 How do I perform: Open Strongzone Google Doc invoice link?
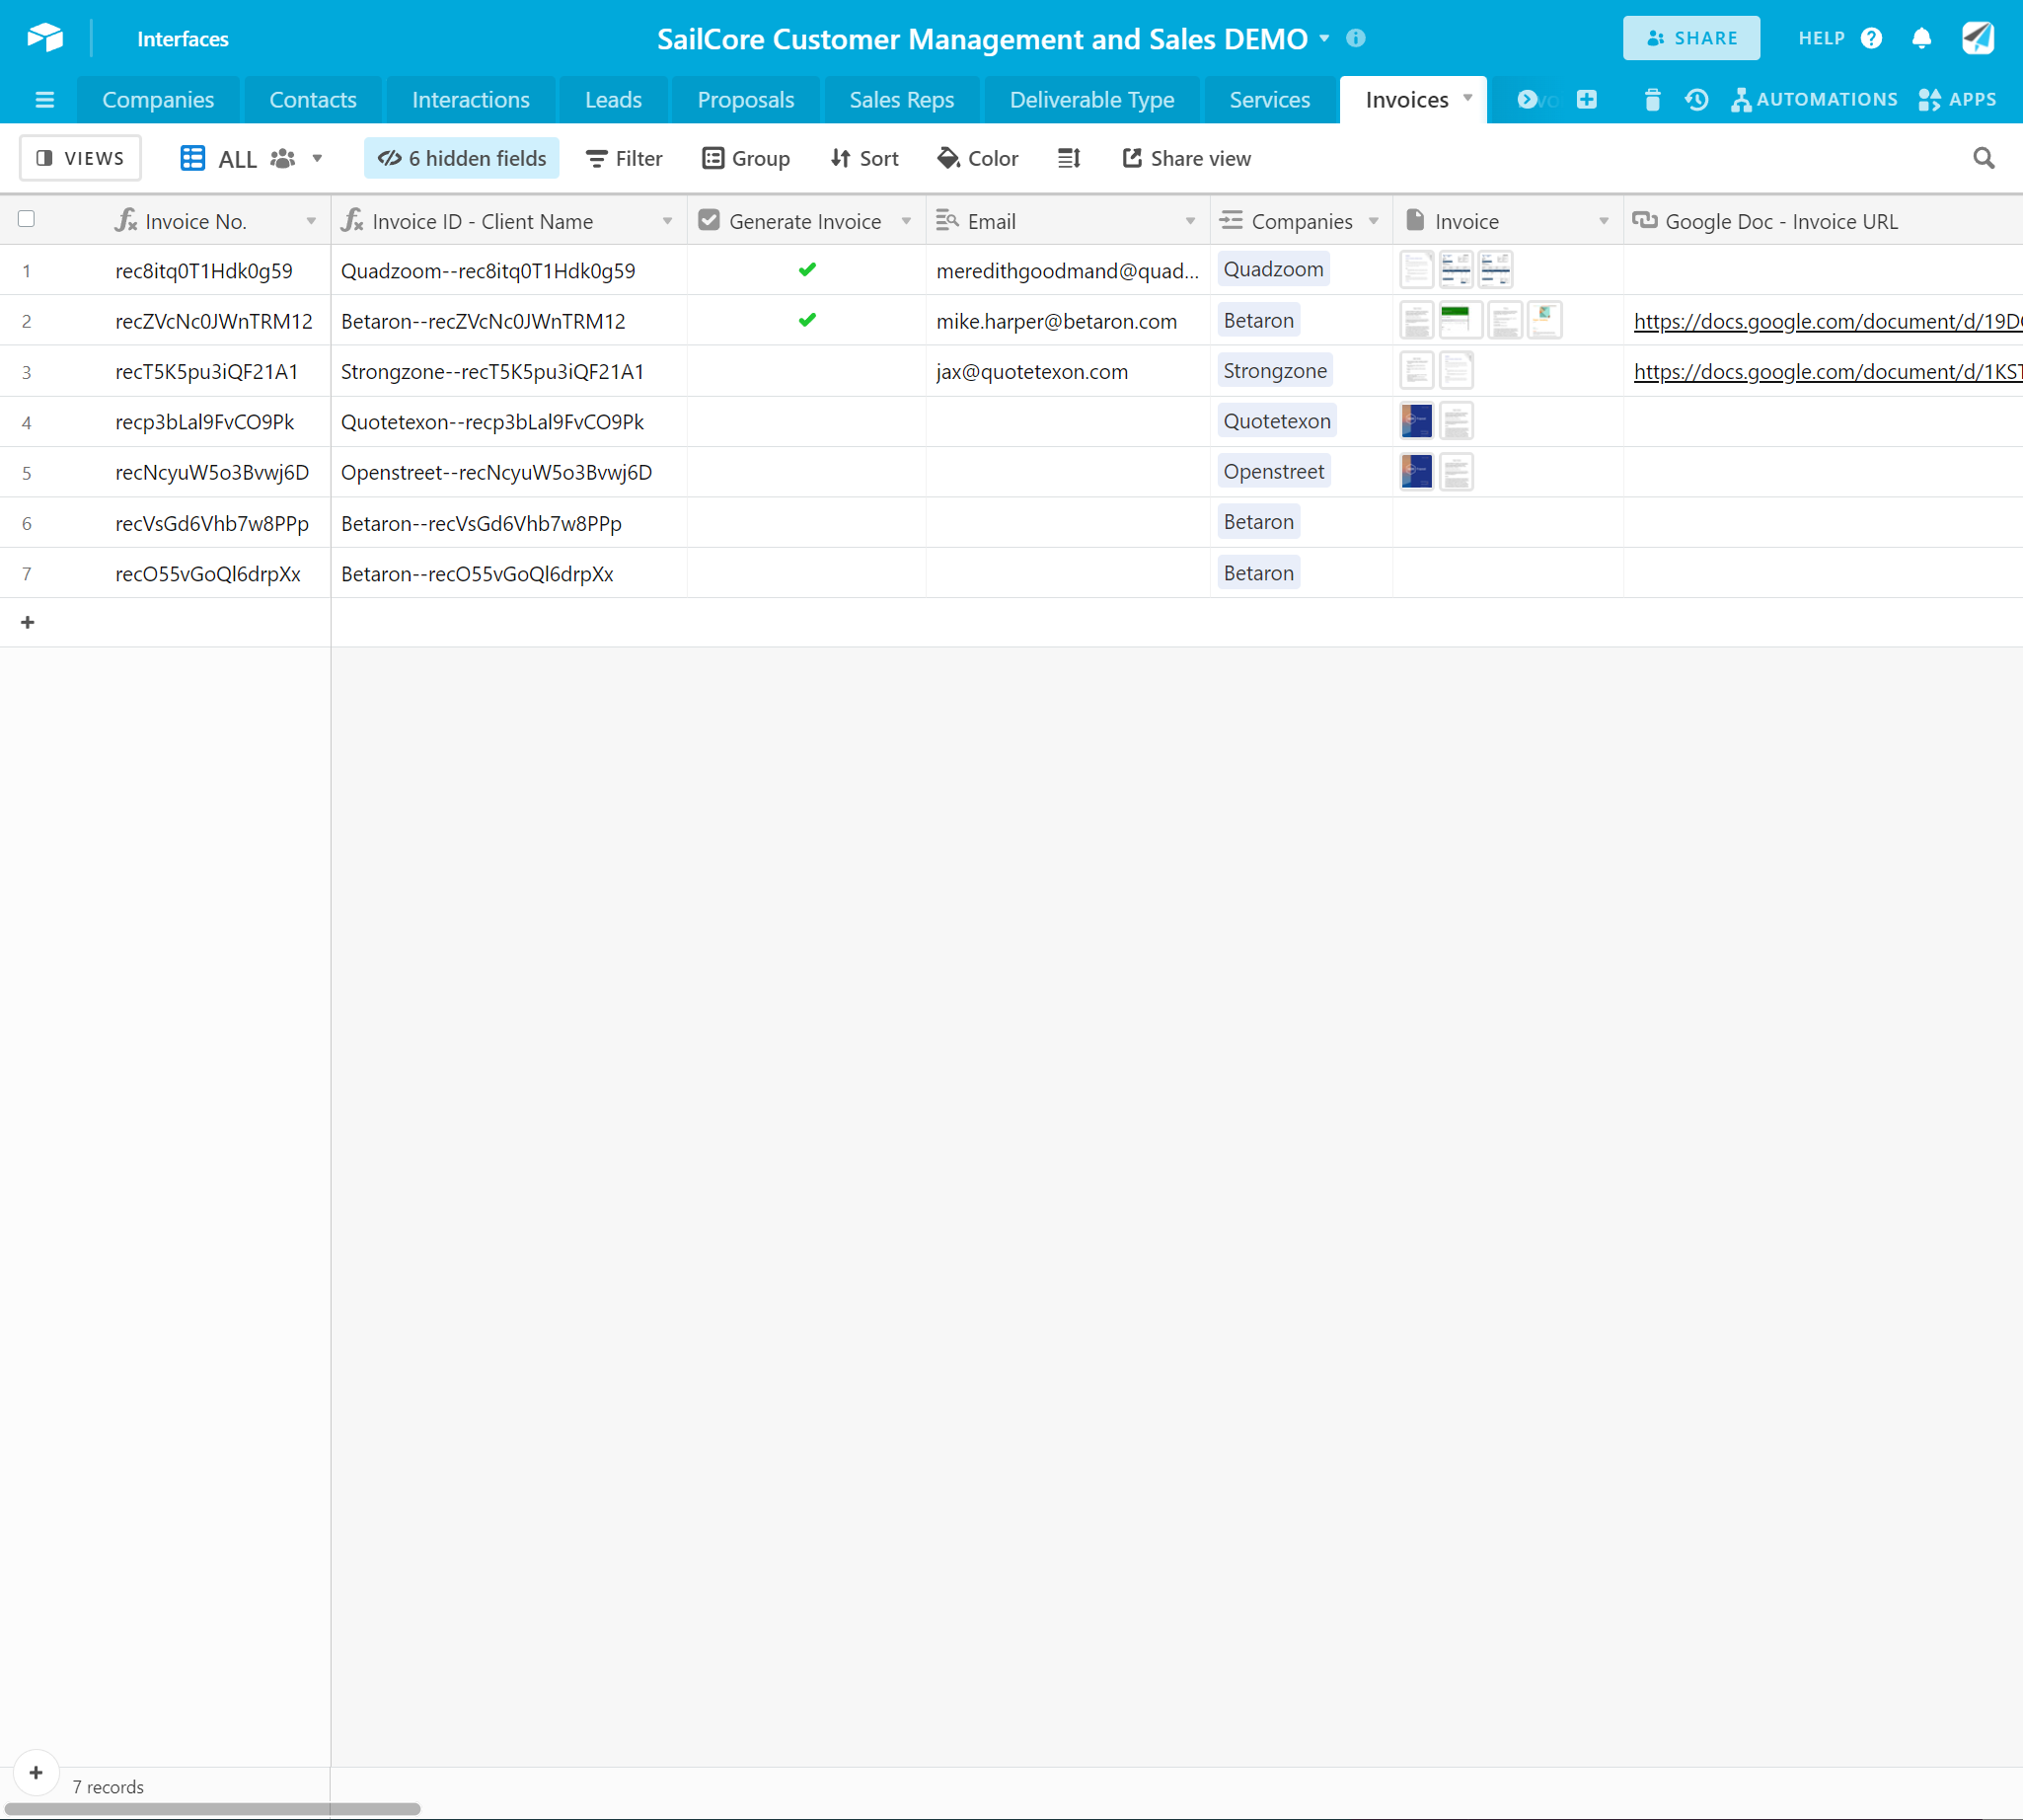(1827, 372)
